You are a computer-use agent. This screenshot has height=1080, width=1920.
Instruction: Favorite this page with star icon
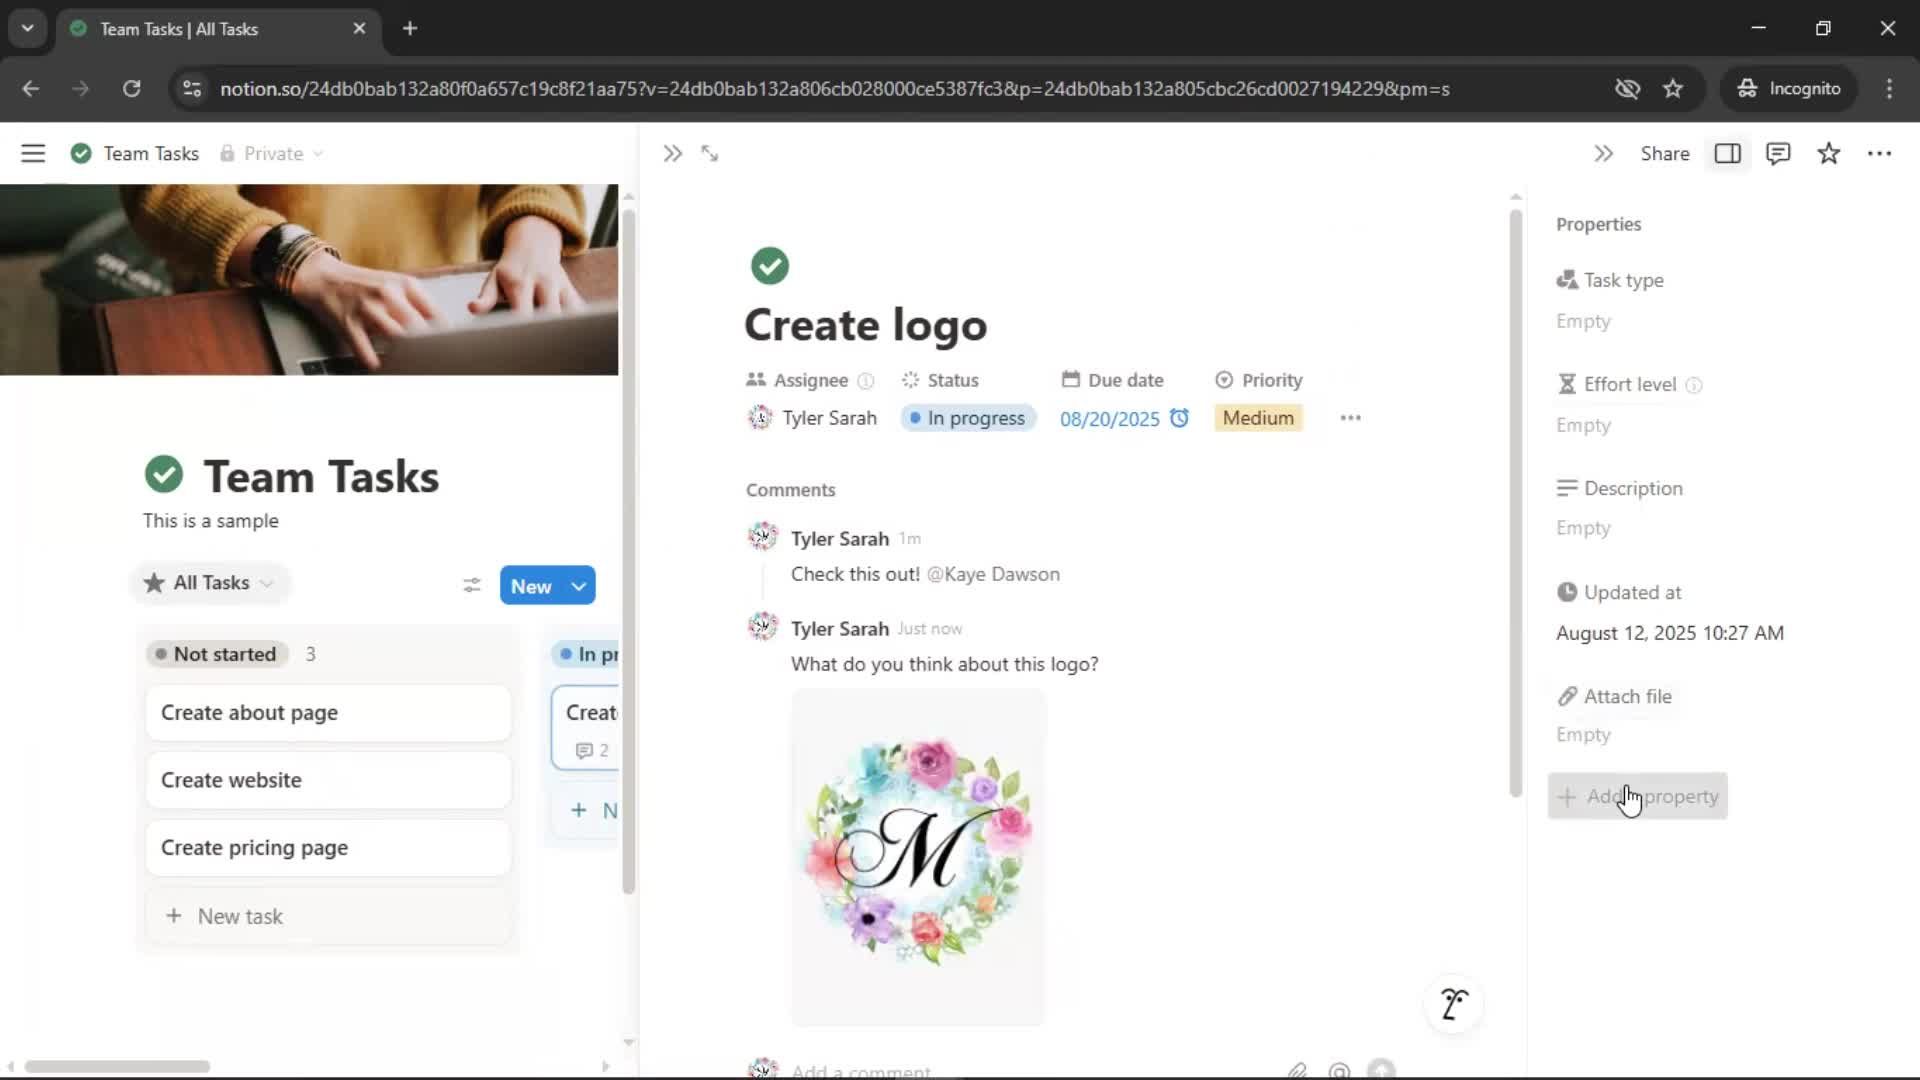pos(1829,153)
